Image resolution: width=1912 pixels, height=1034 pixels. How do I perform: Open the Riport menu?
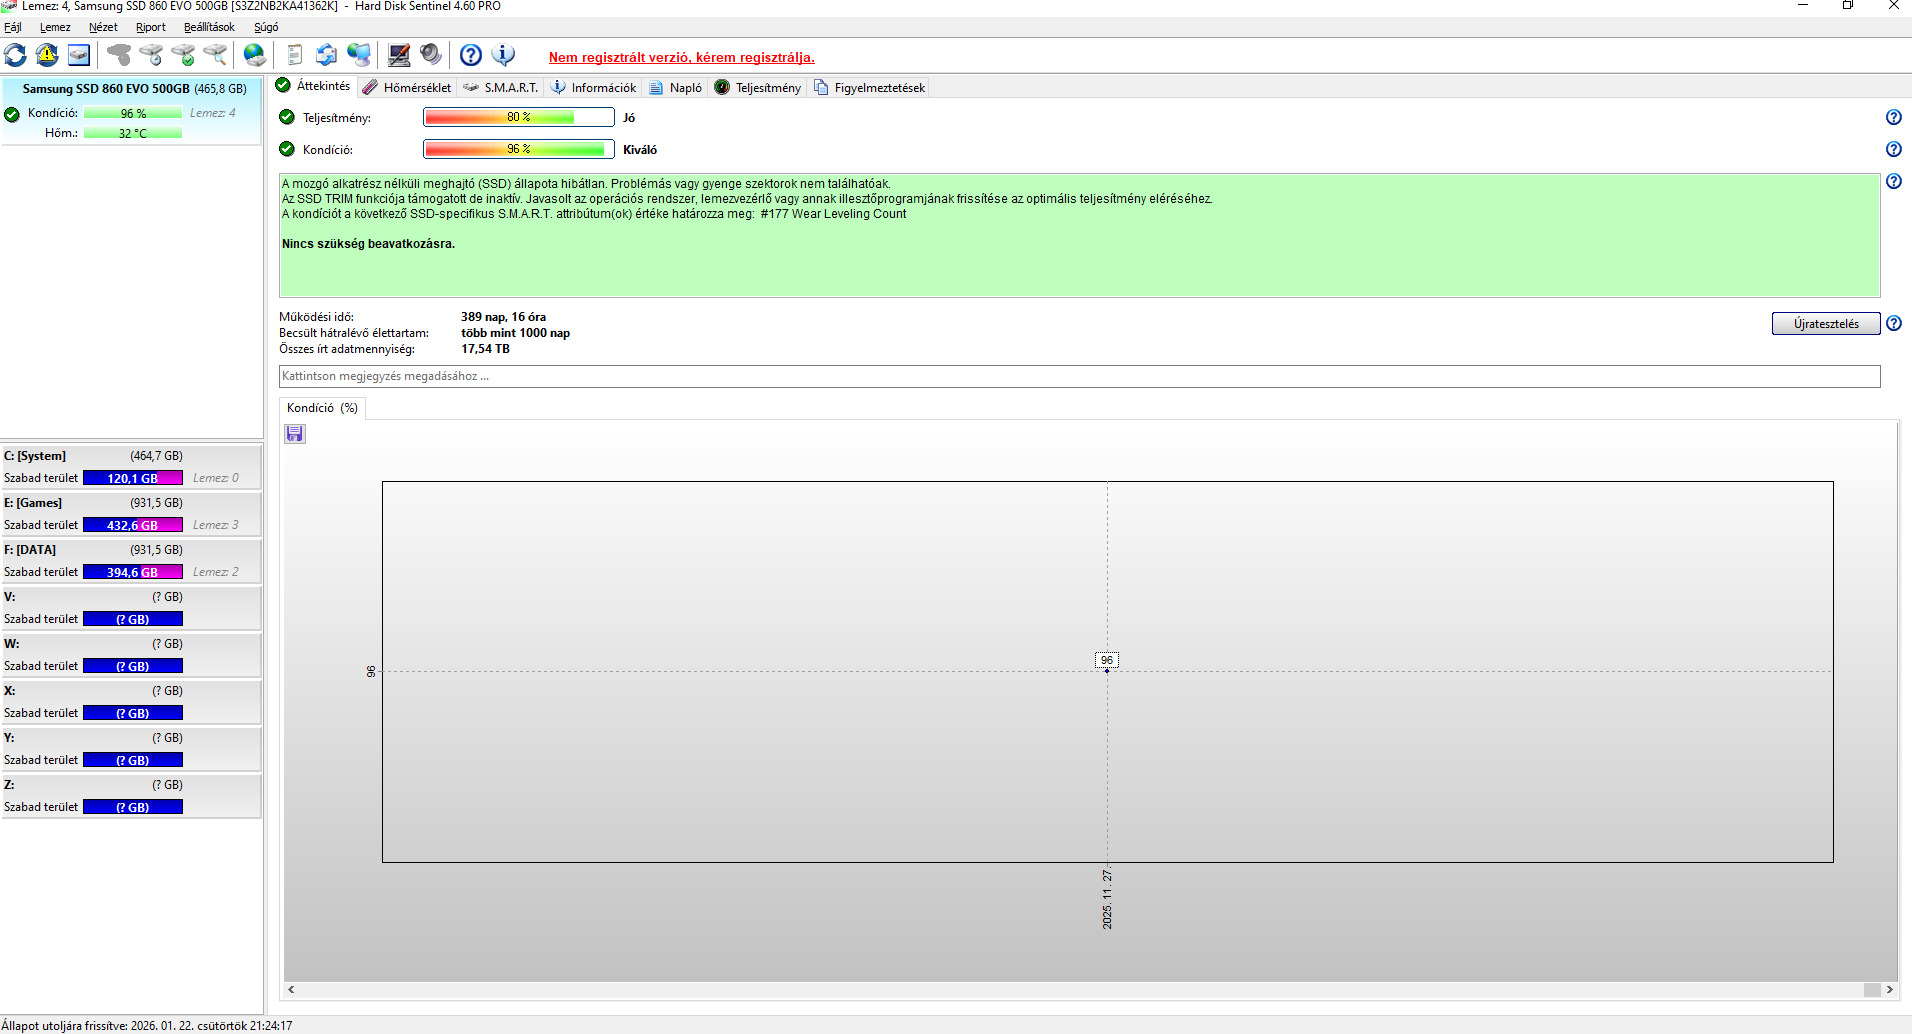pos(151,27)
